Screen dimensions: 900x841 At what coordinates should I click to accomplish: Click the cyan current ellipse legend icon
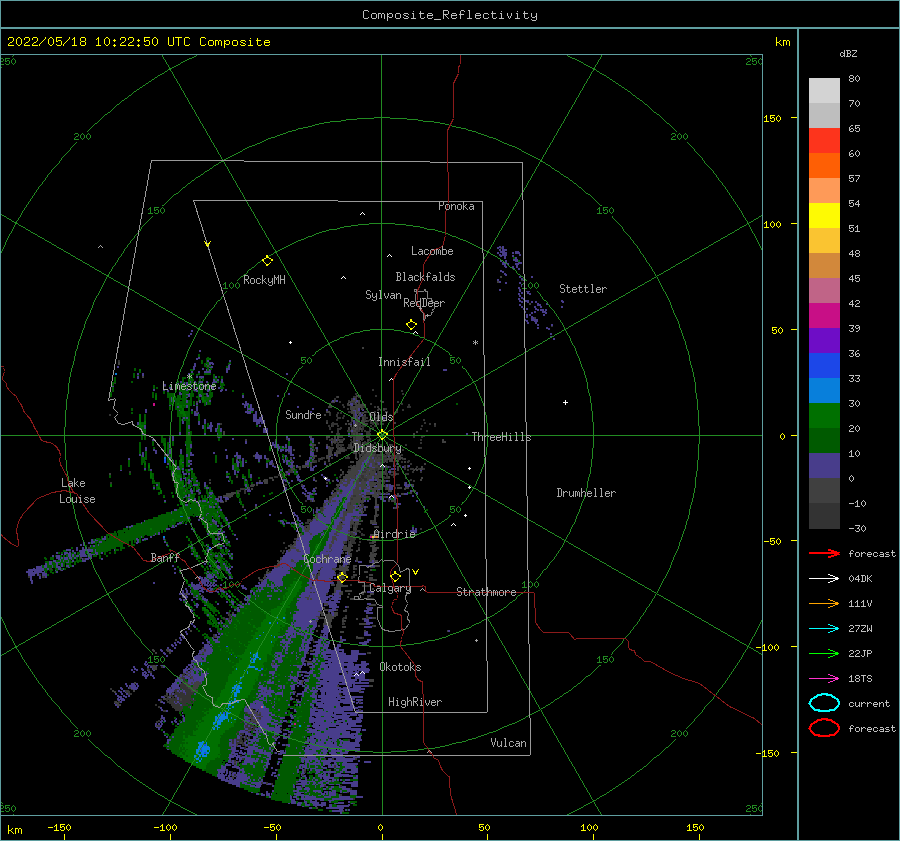pyautogui.click(x=824, y=703)
